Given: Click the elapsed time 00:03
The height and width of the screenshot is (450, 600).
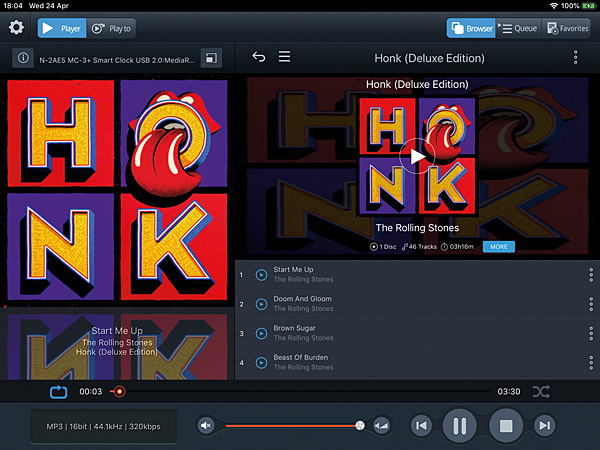Looking at the screenshot, I should tap(91, 391).
